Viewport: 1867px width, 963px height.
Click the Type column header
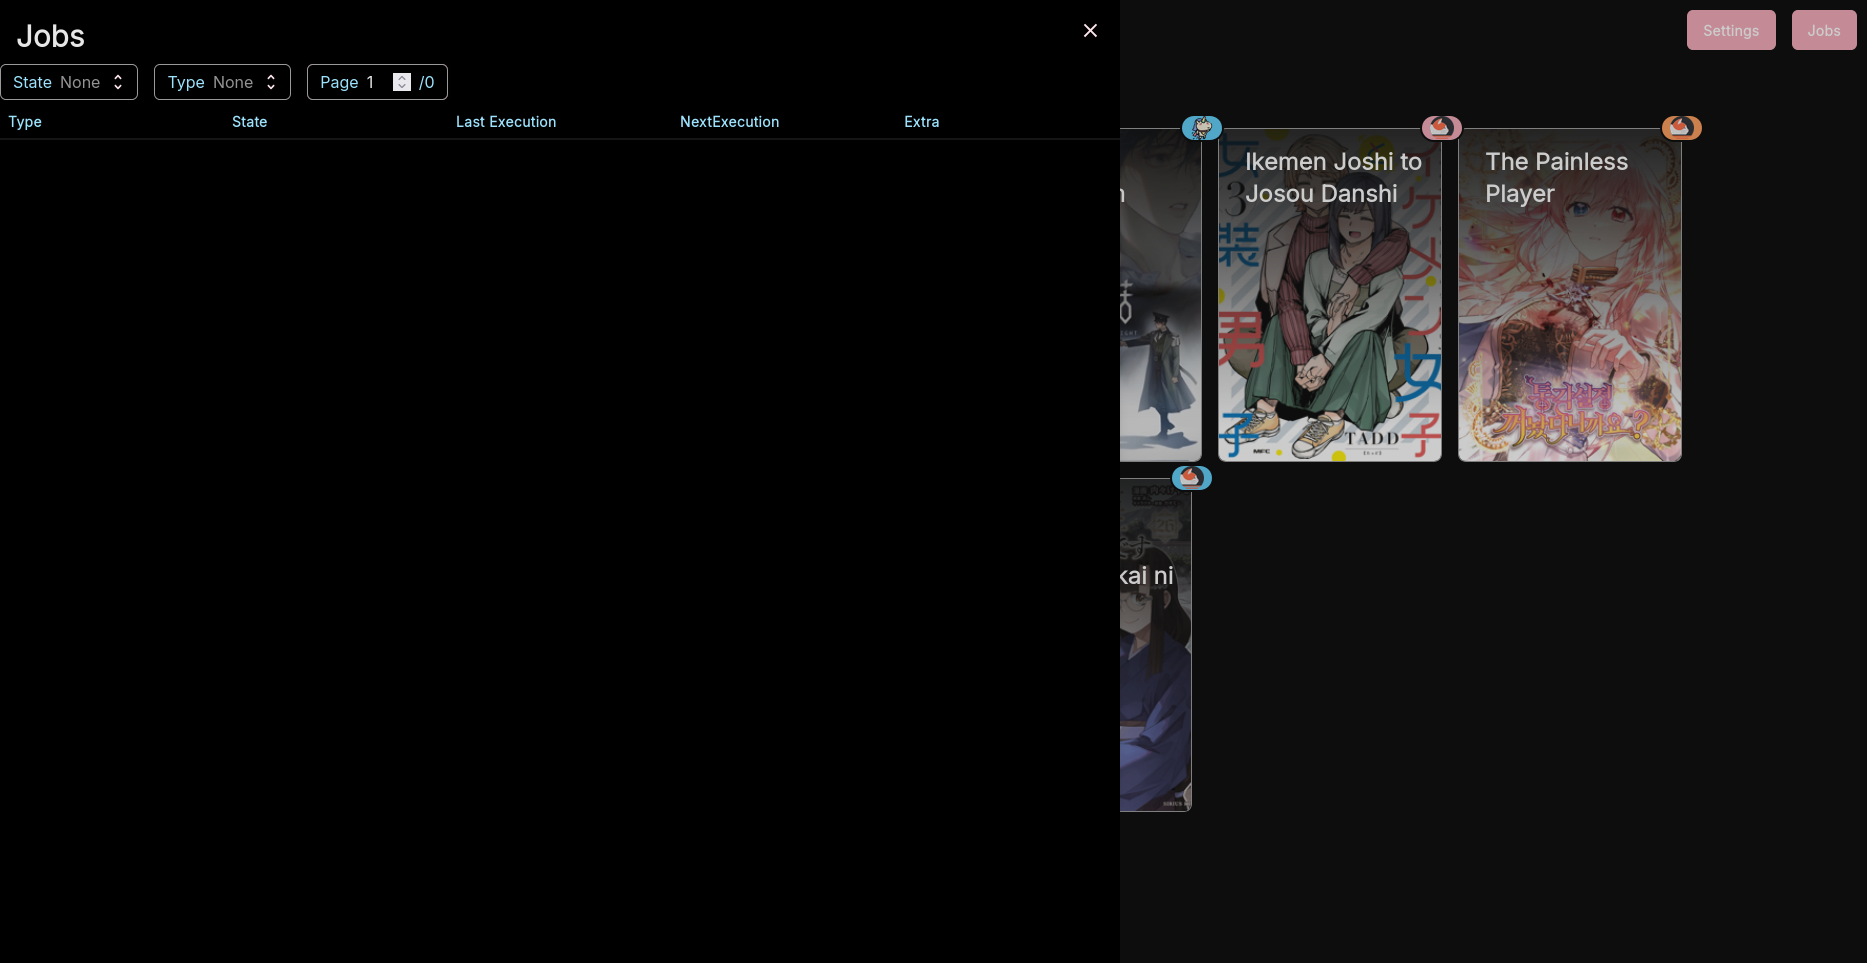[x=25, y=122]
